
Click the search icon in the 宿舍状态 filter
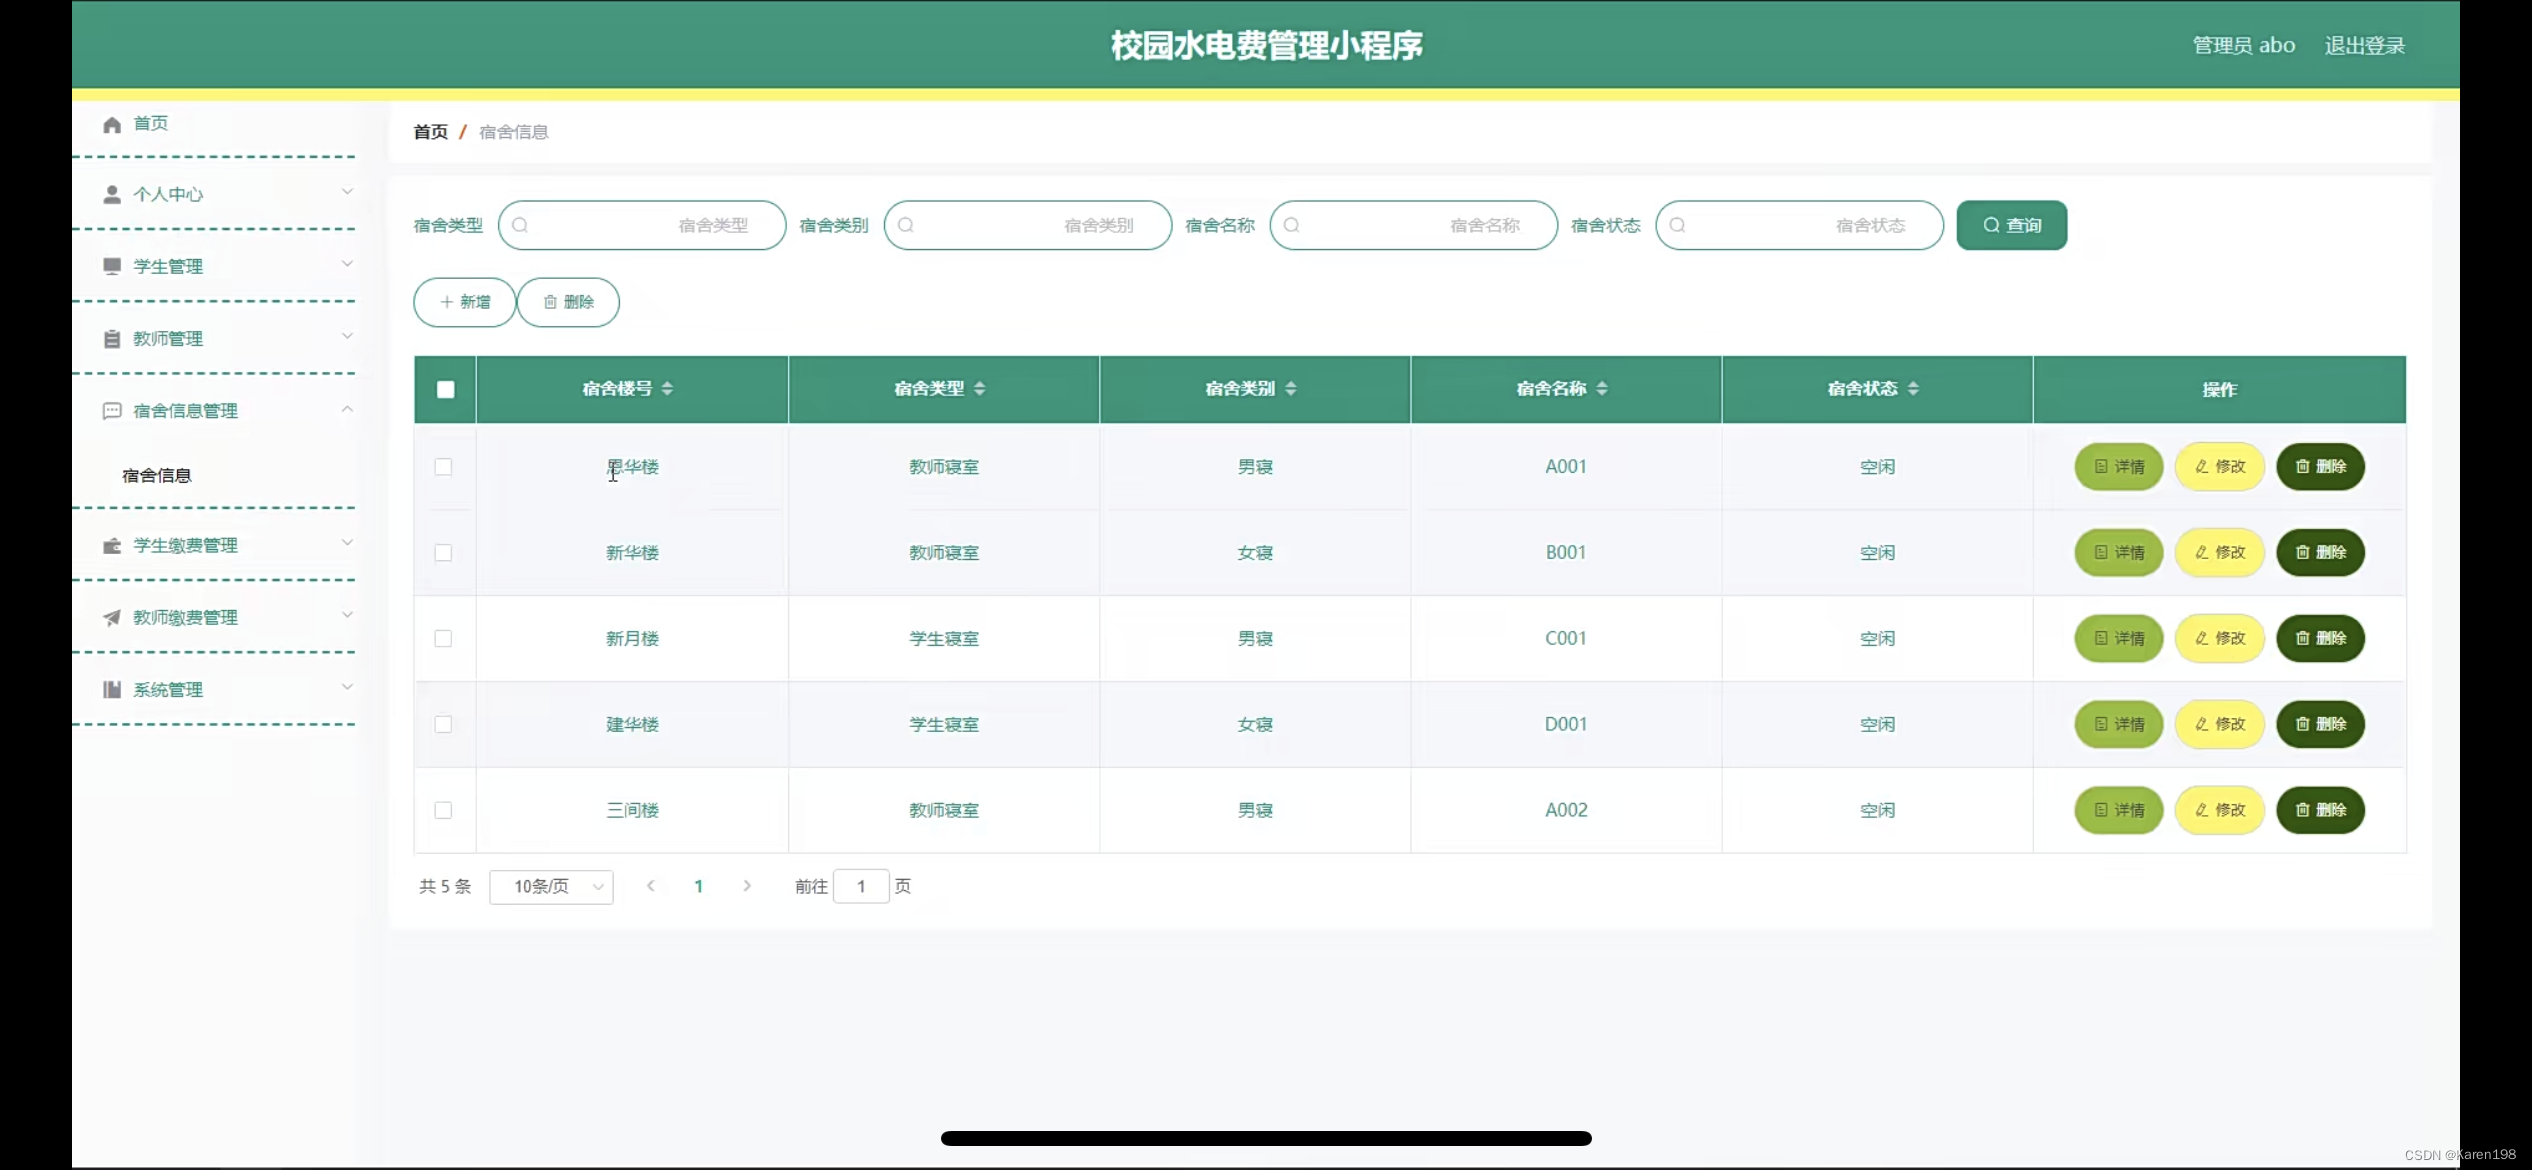click(1678, 225)
